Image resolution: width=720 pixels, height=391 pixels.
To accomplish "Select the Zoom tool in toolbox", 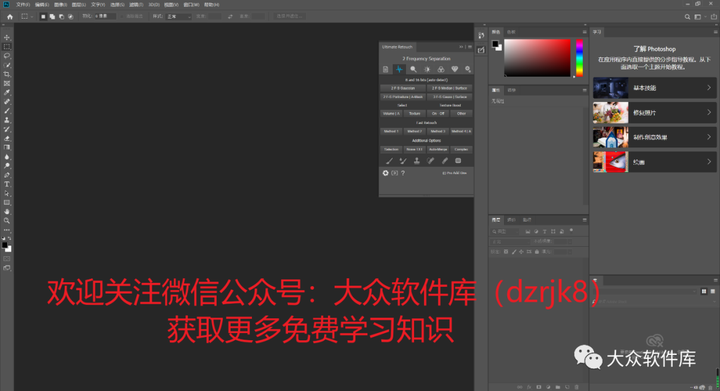I will coord(7,221).
